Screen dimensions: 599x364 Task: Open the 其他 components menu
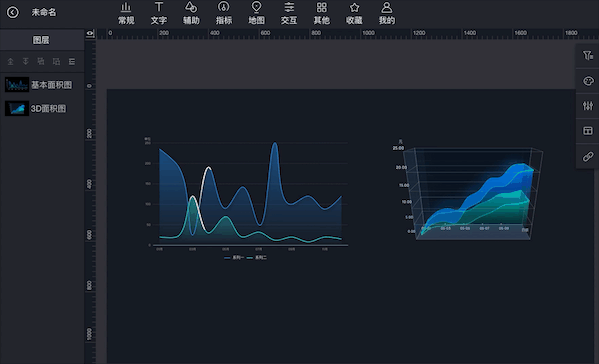click(x=322, y=13)
